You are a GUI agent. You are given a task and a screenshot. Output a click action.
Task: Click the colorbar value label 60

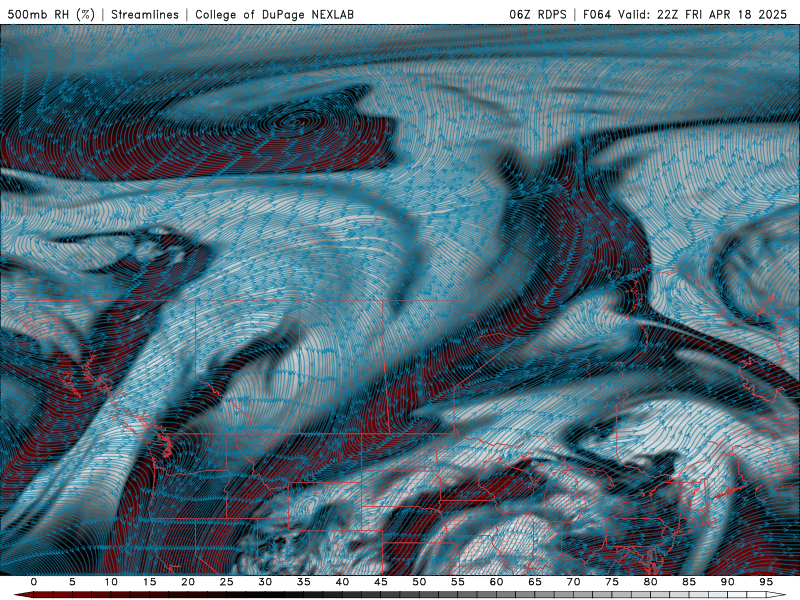496,582
